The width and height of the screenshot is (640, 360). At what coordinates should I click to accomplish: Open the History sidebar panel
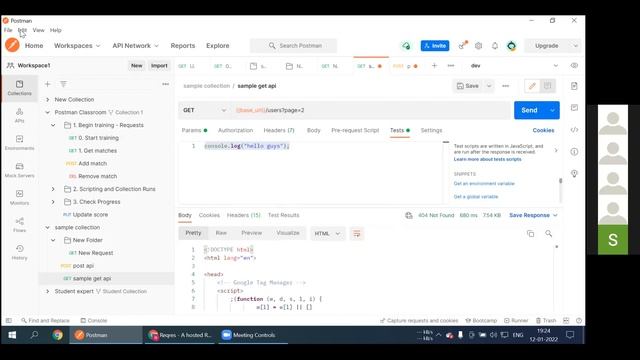(x=19, y=252)
